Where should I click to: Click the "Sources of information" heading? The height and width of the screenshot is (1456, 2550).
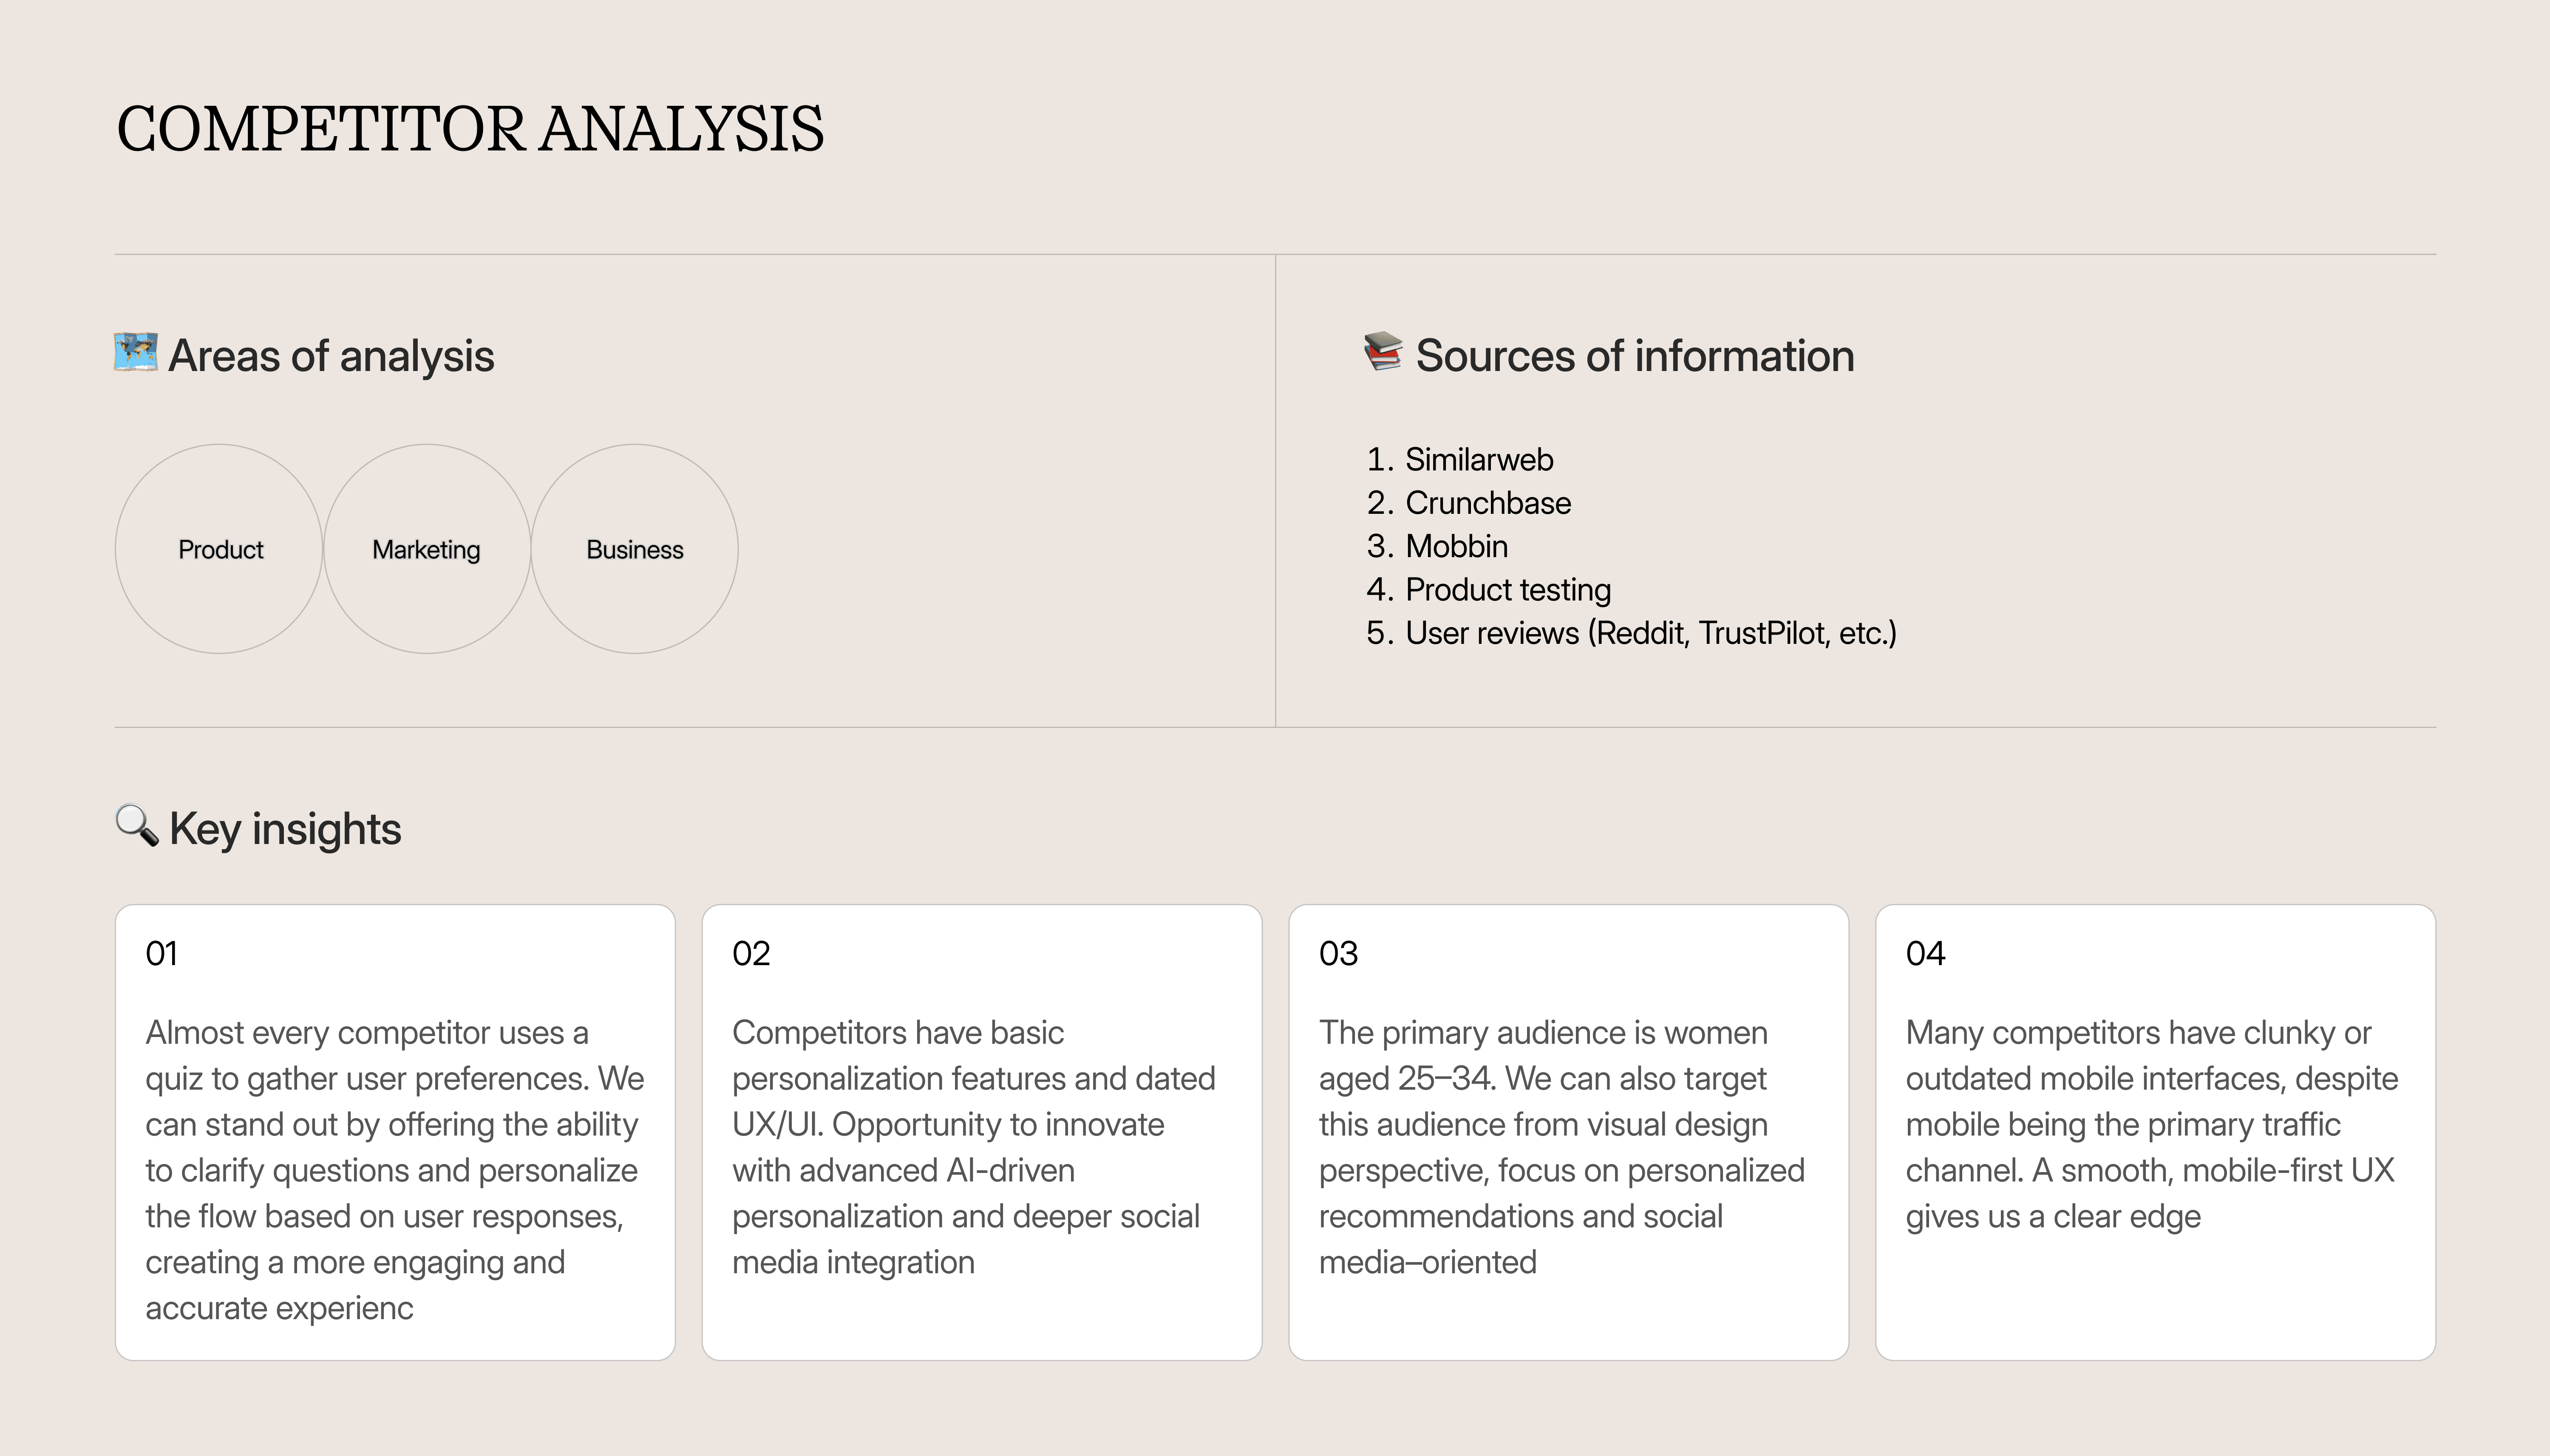coord(1635,356)
